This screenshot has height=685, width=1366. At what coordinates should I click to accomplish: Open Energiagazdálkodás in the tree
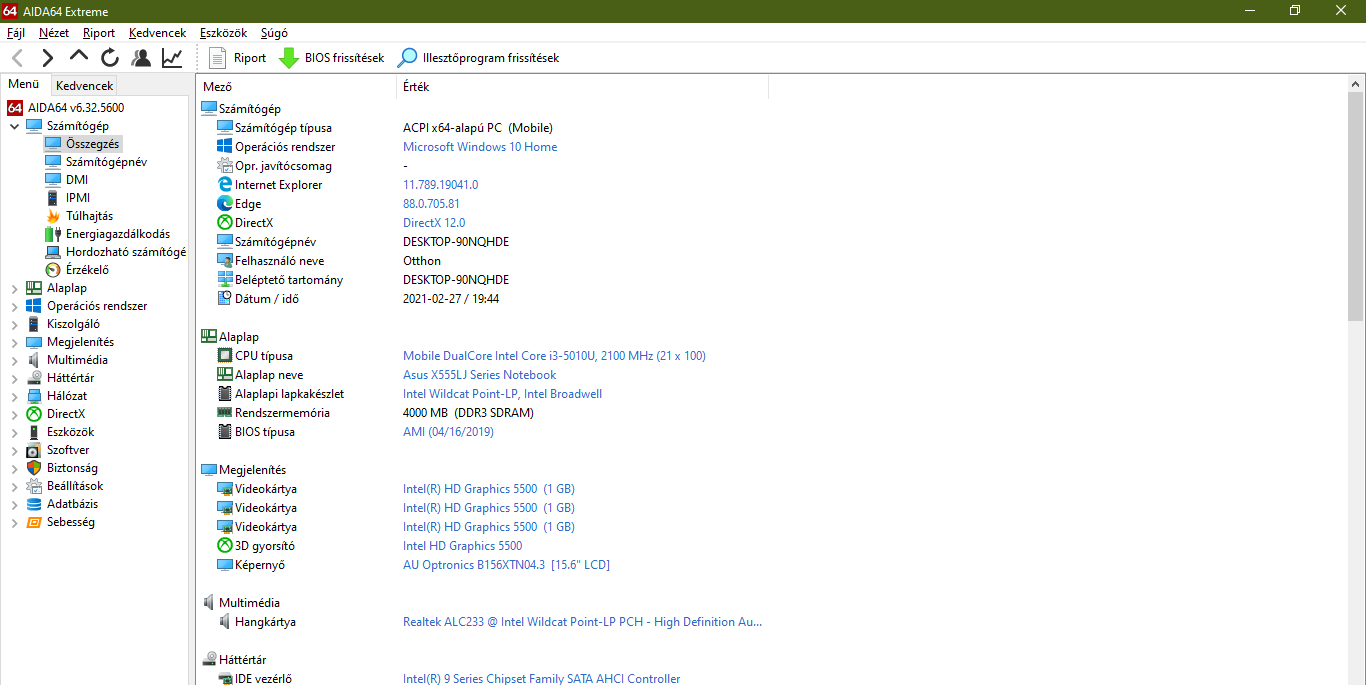[x=118, y=234]
